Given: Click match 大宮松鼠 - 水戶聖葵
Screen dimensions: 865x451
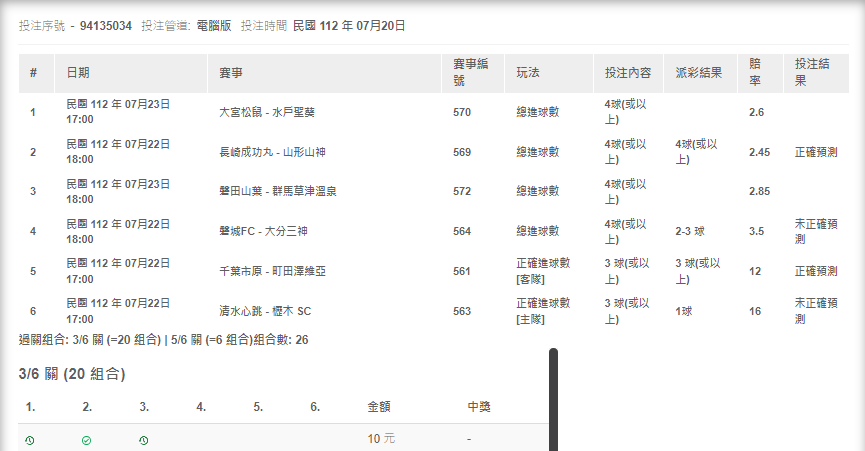Looking at the screenshot, I should coord(267,112).
